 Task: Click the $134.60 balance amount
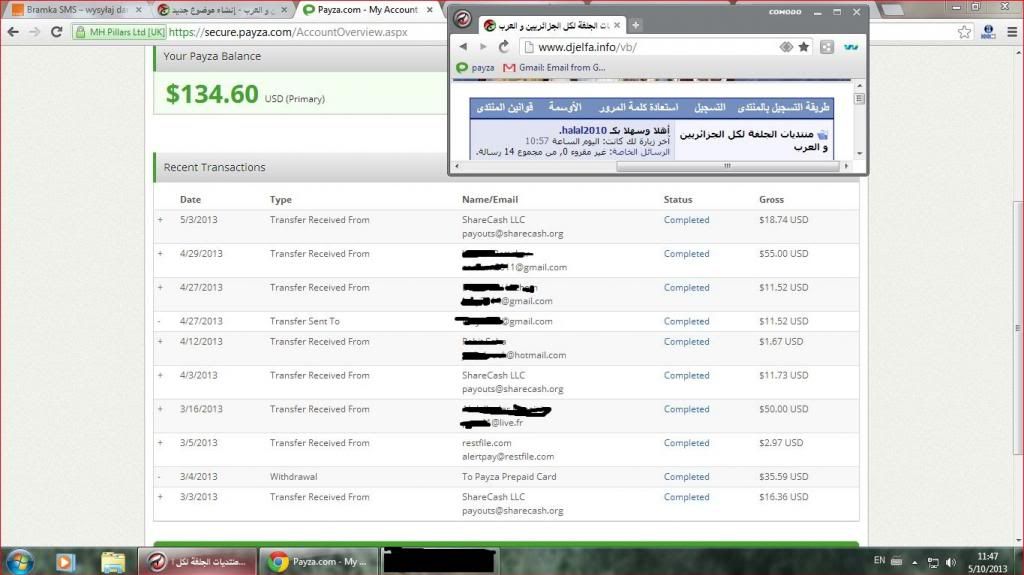pos(212,95)
